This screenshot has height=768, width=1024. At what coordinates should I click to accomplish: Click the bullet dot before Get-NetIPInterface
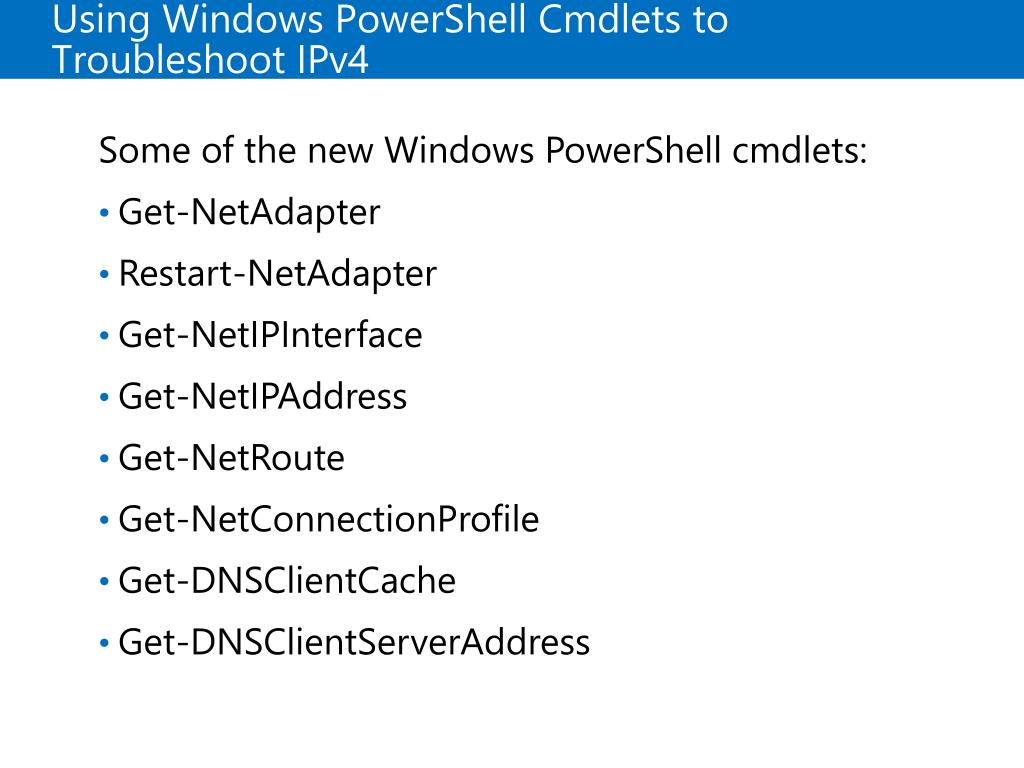click(x=105, y=337)
